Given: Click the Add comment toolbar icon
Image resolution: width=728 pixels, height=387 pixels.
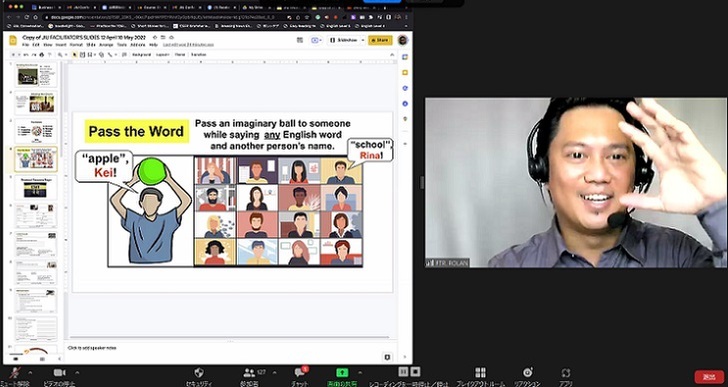Looking at the screenshot, I should pyautogui.click(x=124, y=55).
